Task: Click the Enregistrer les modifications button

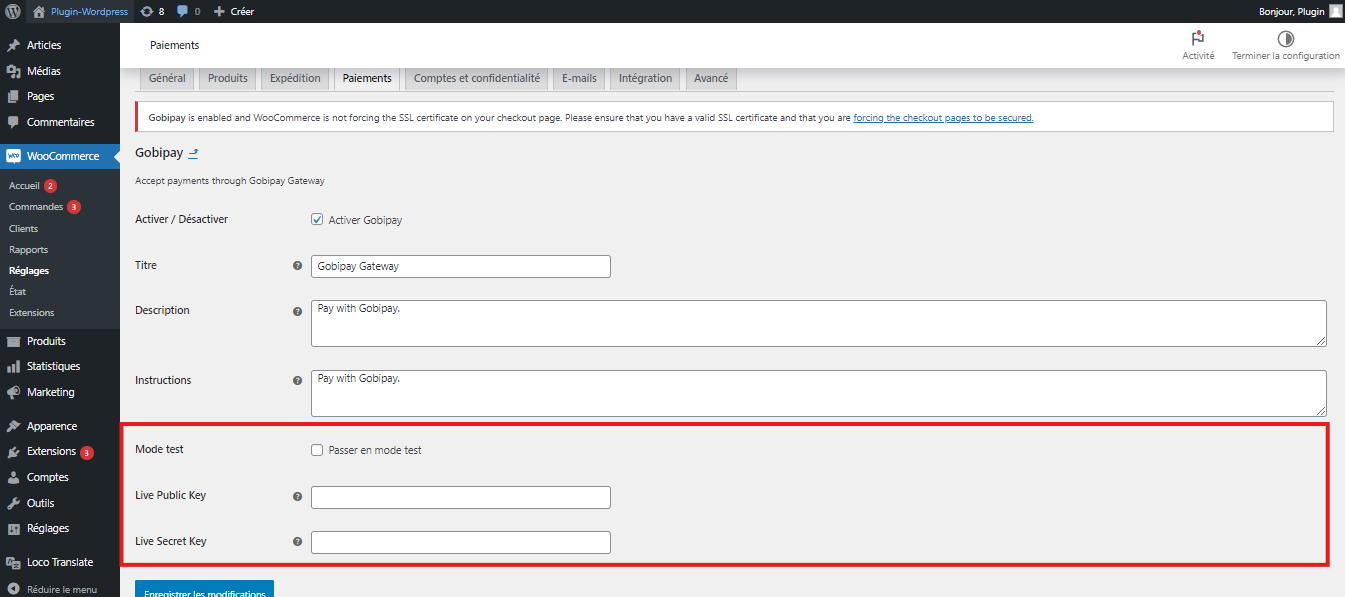Action: [204, 589]
